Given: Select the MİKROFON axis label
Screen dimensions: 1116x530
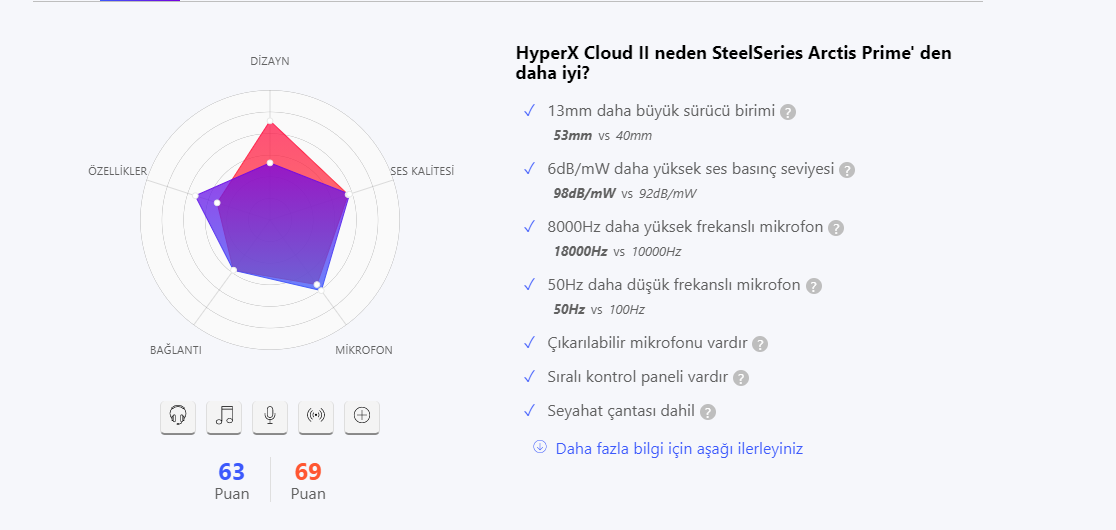Looking at the screenshot, I should coord(364,350).
